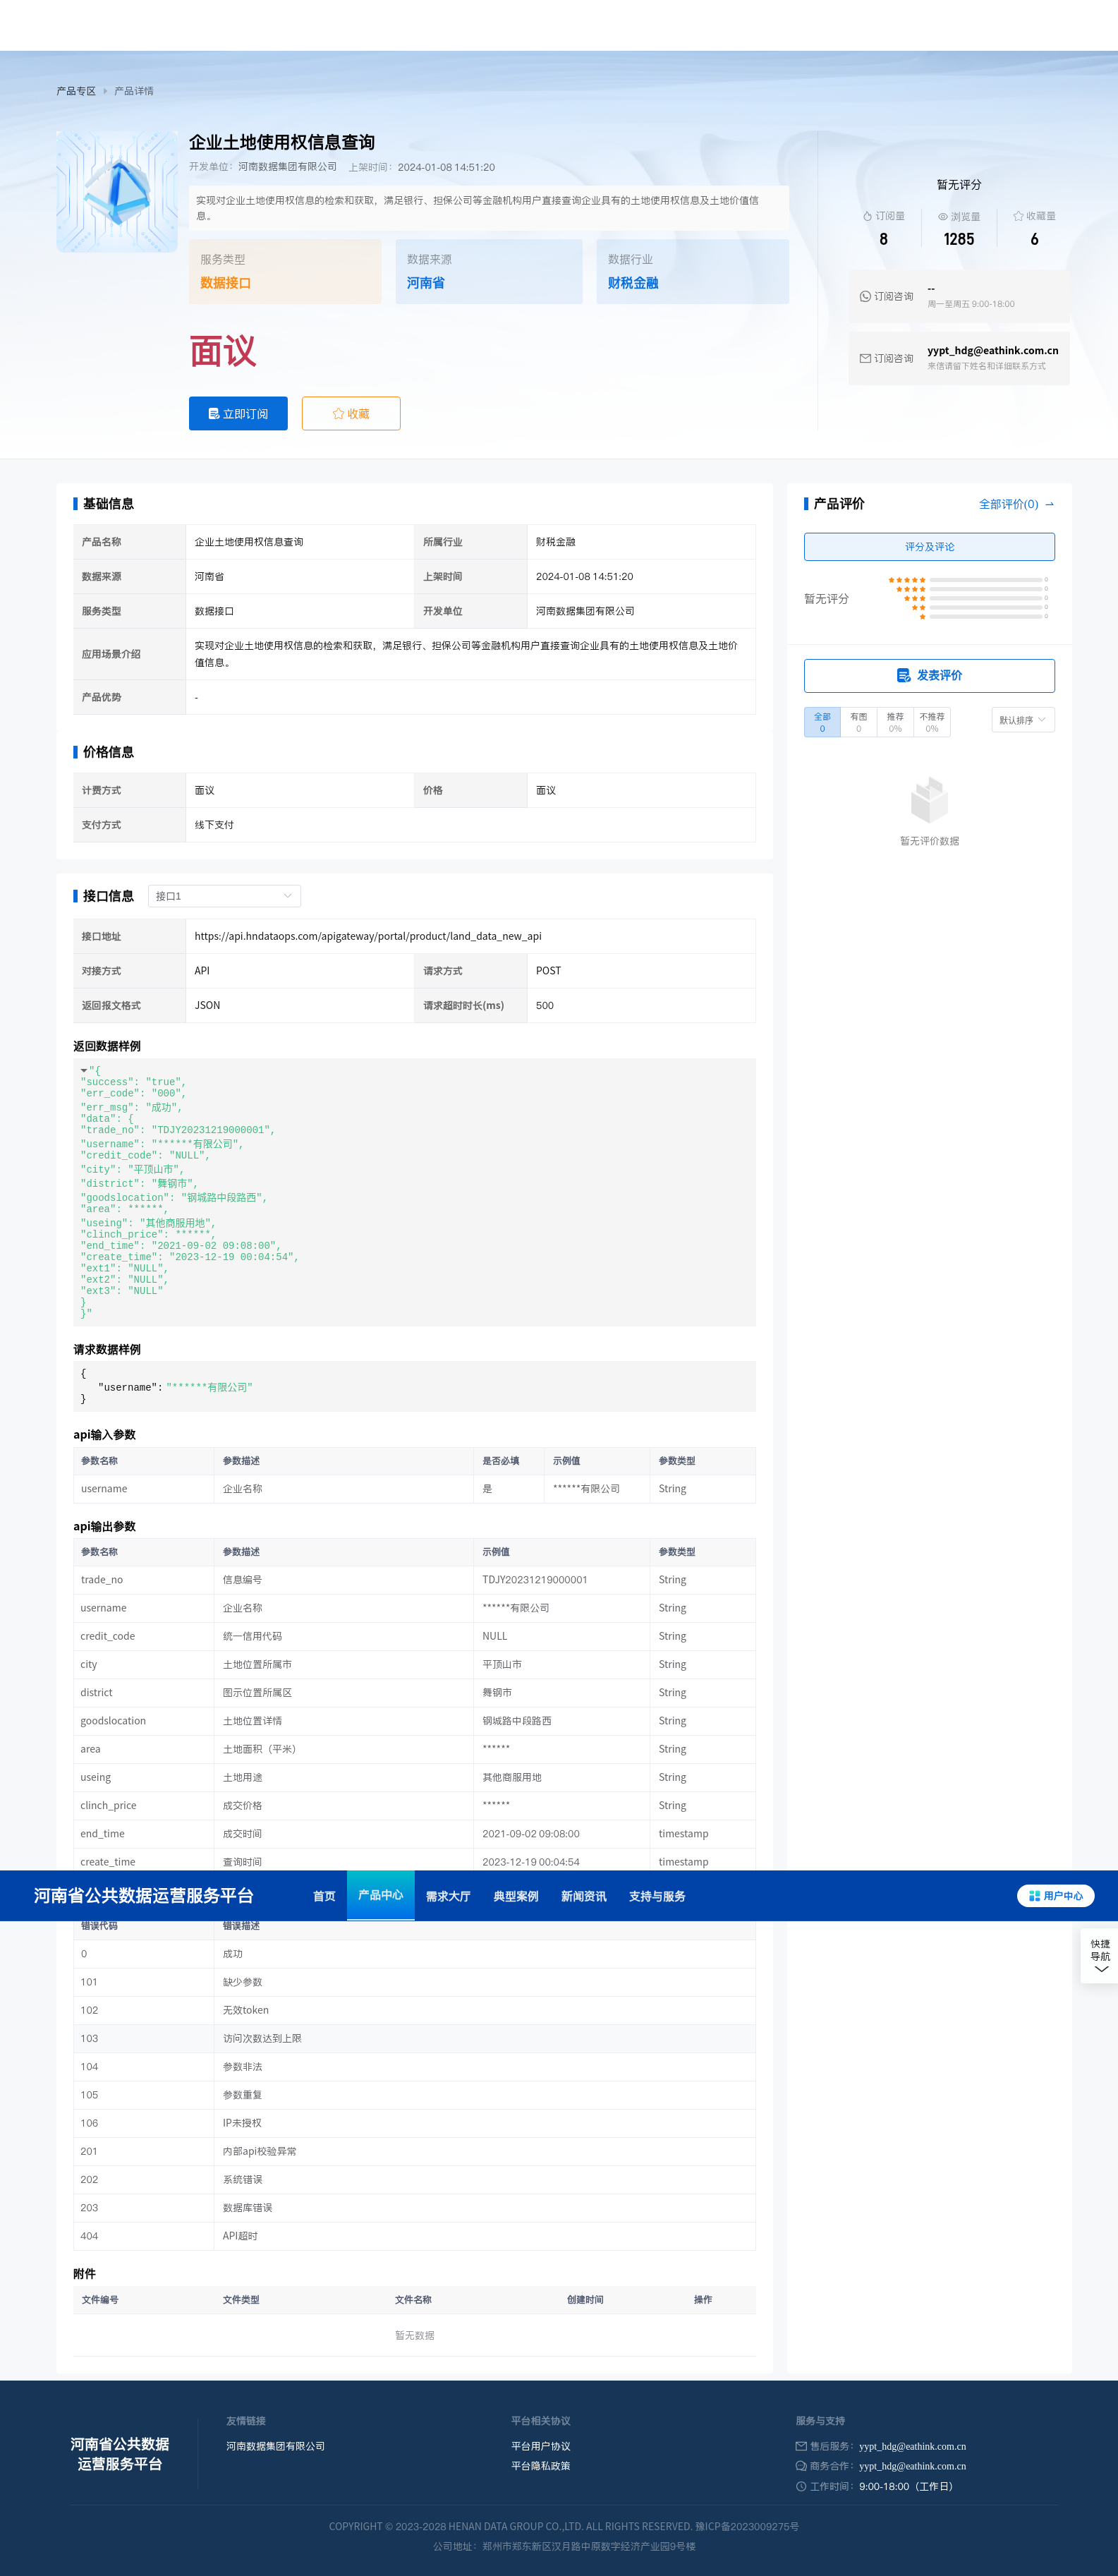
Task: Click the interface URL text
Action: [x=368, y=936]
